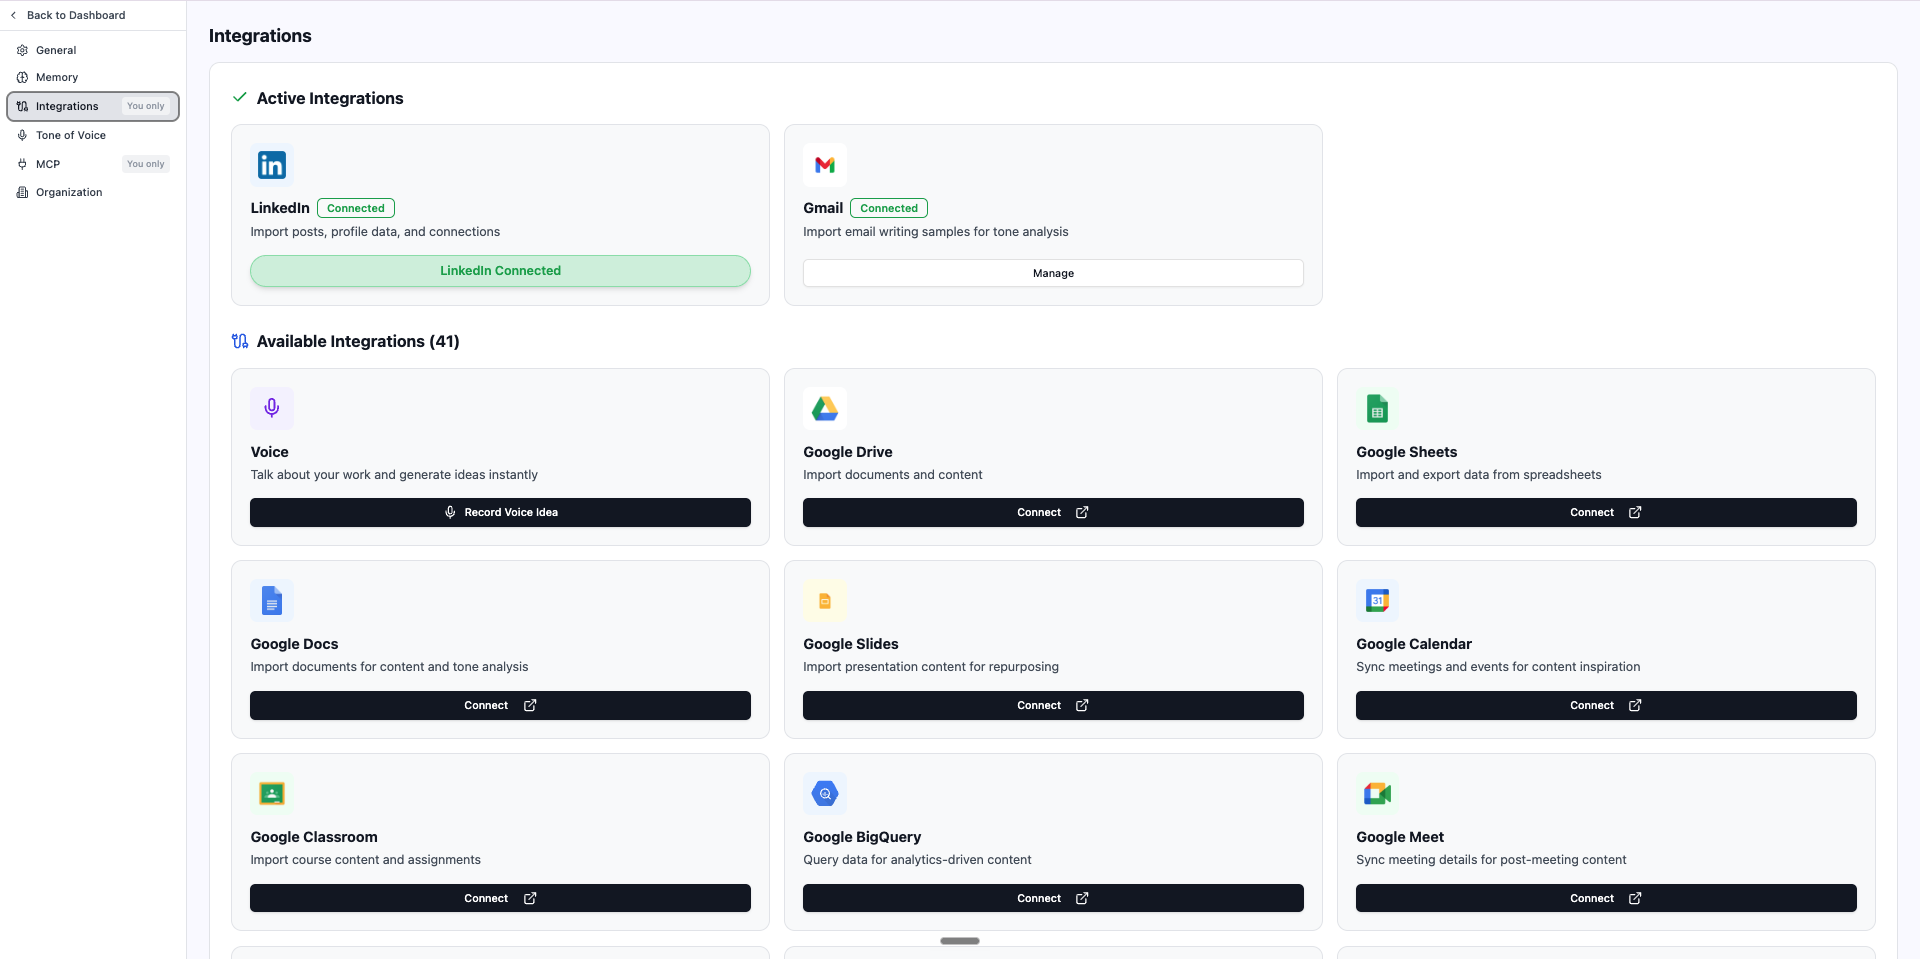This screenshot has height=959, width=1920.
Task: Click the Tone of Voice microphone icon
Action: point(22,135)
